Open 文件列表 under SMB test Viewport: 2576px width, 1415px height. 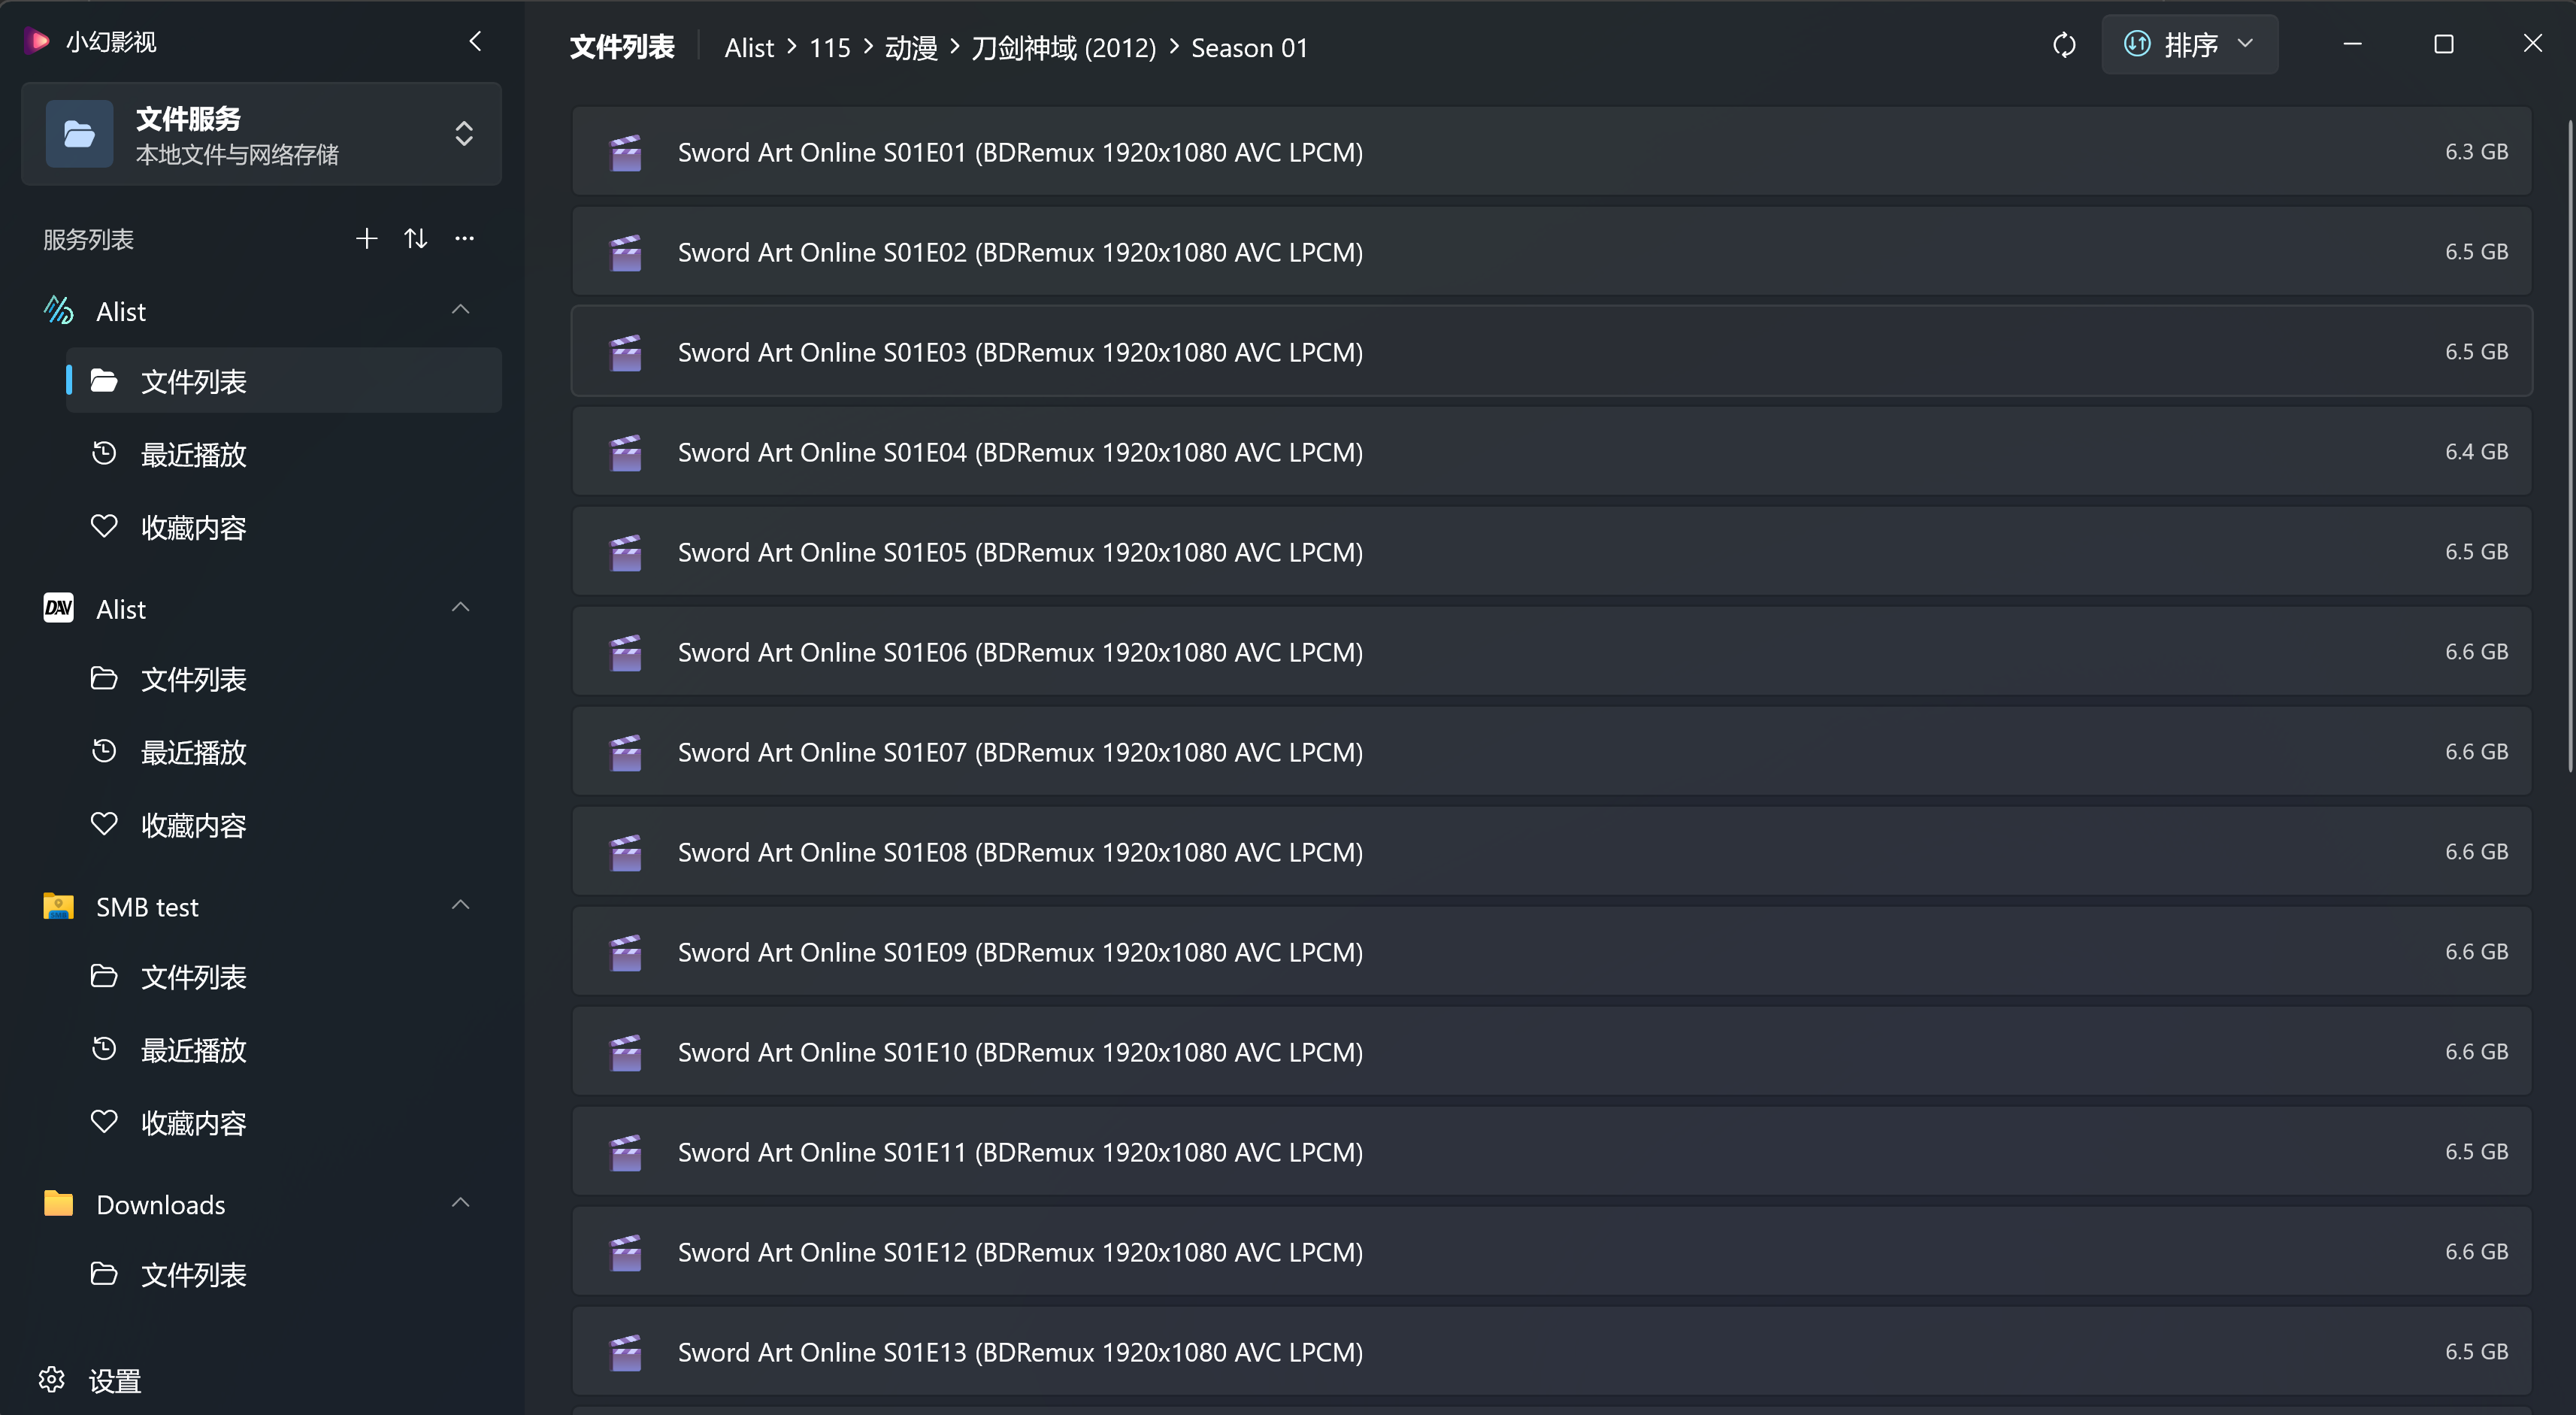click(284, 977)
